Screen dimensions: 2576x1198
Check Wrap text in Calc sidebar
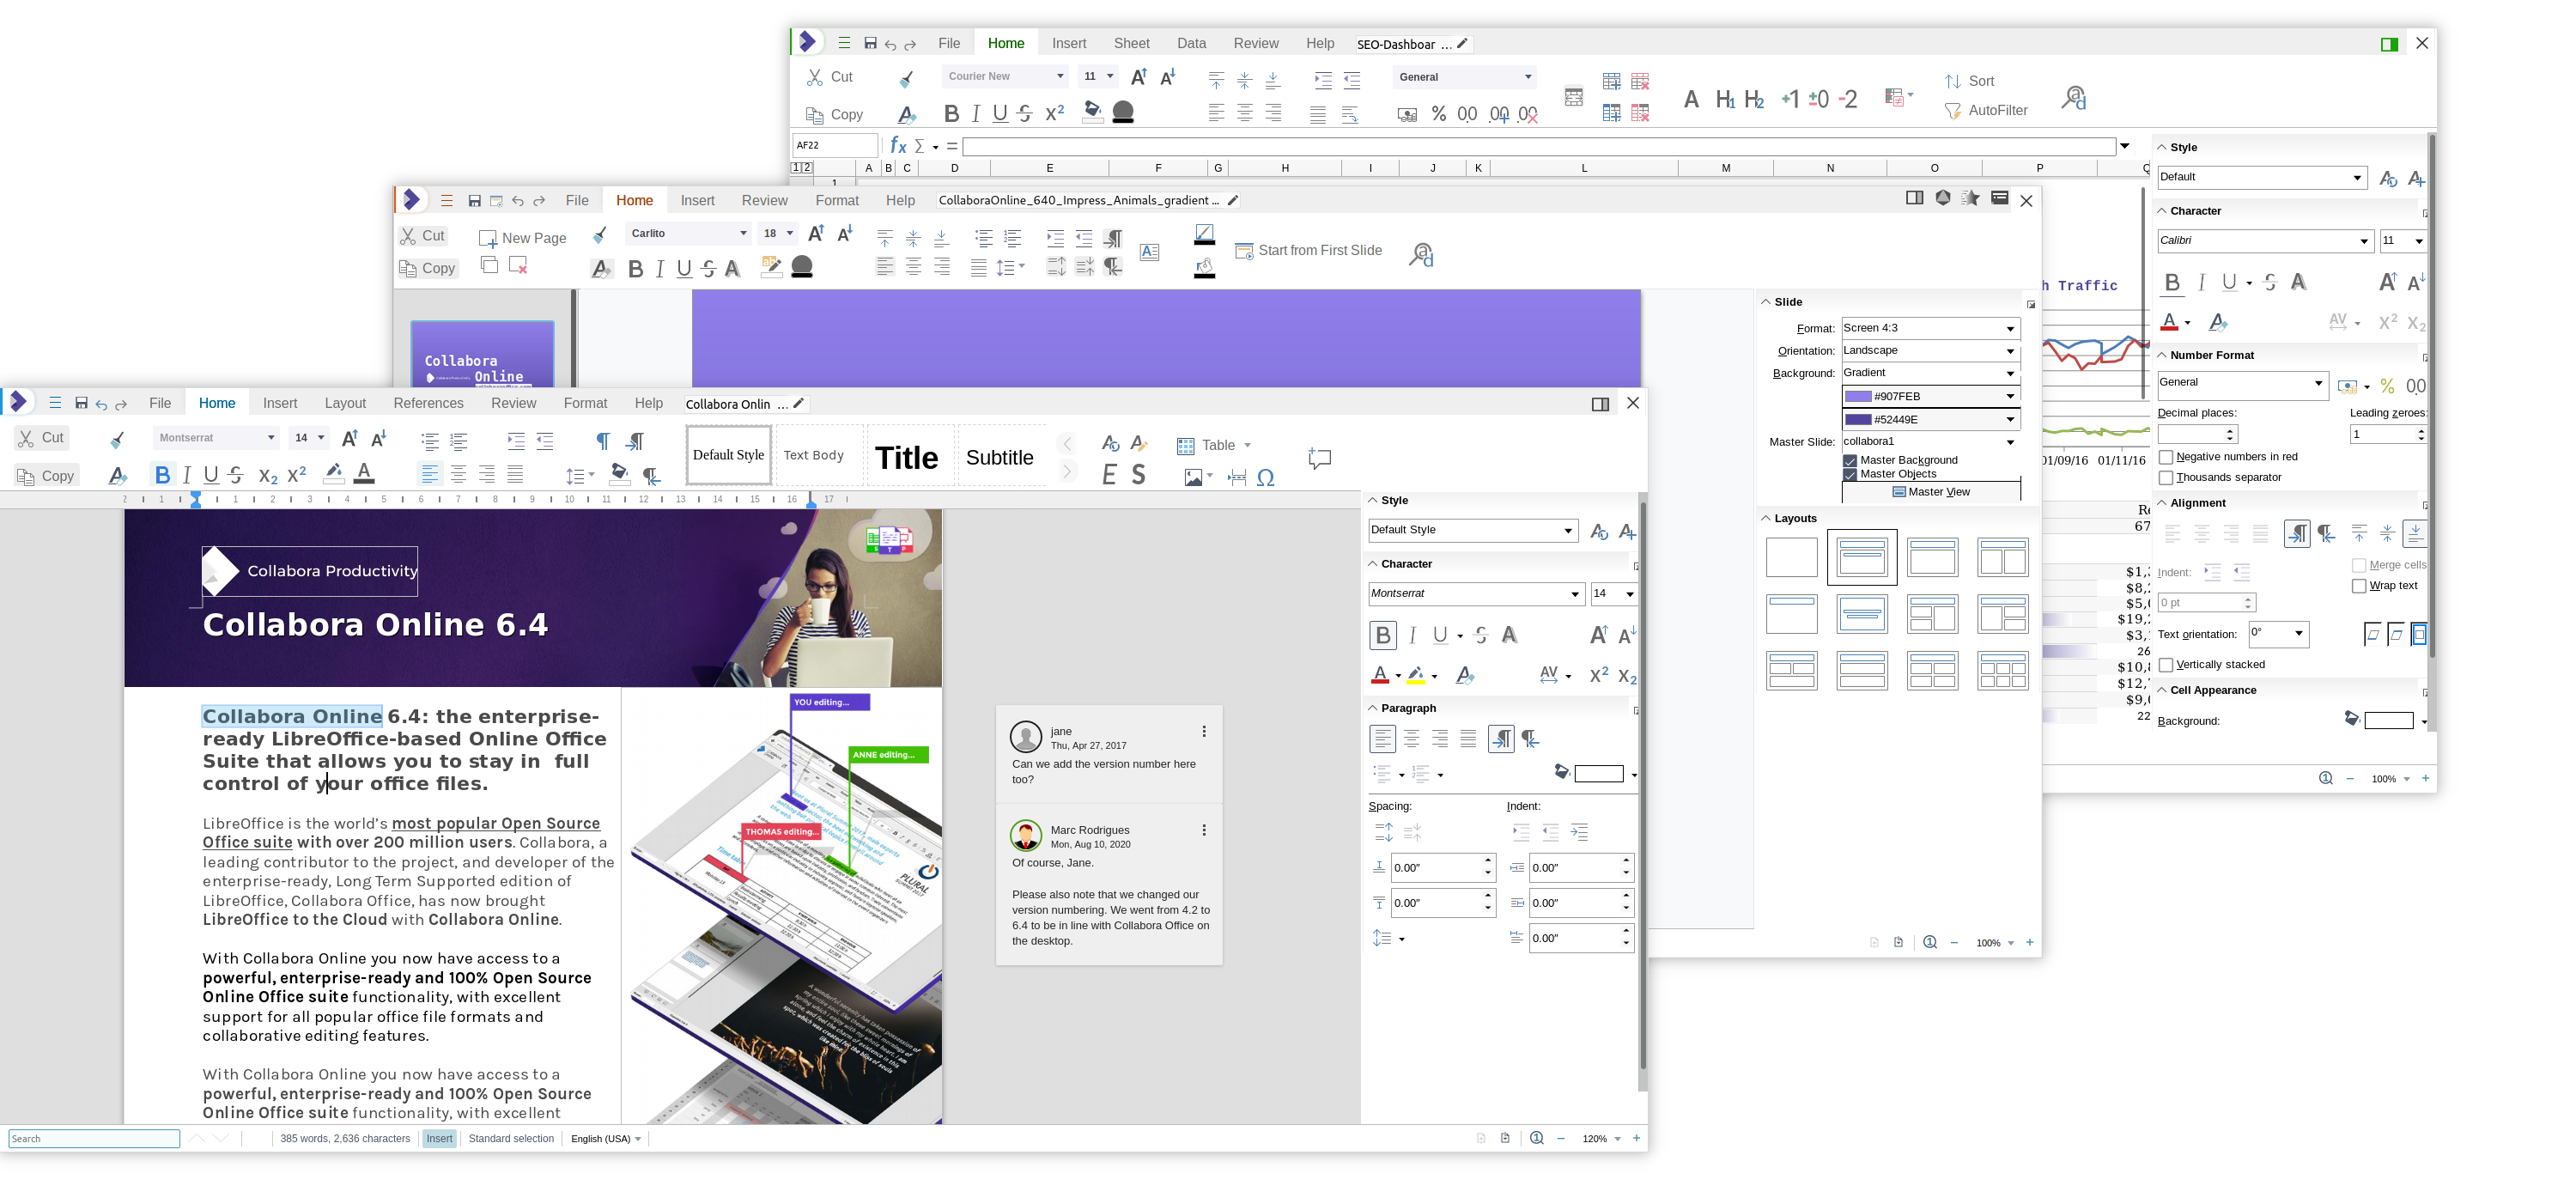(2359, 586)
